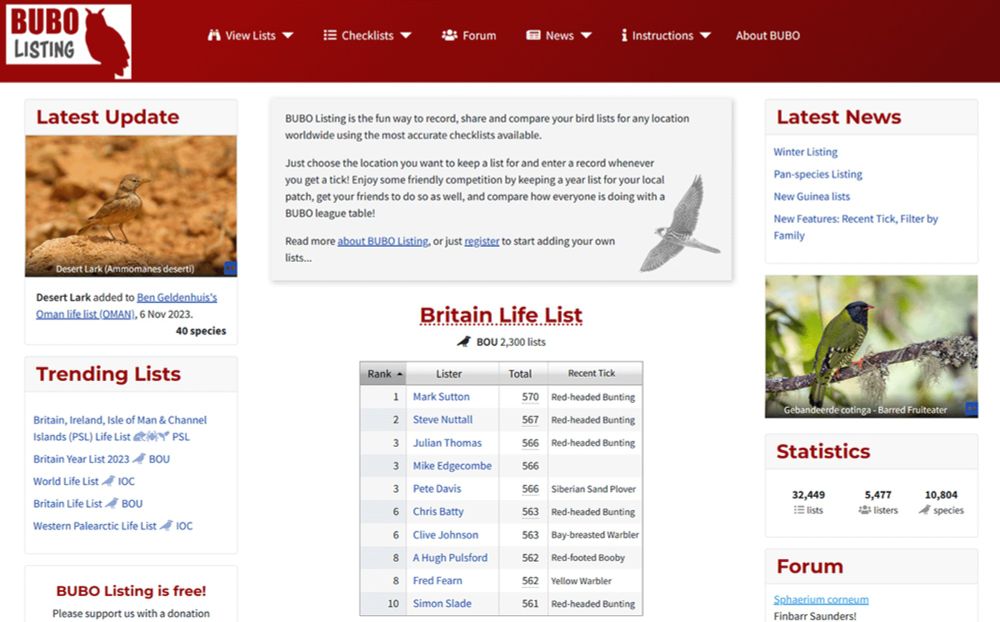The image size is (1000, 622).
Task: Open Clive Johnson's lister profile
Action: (x=445, y=535)
